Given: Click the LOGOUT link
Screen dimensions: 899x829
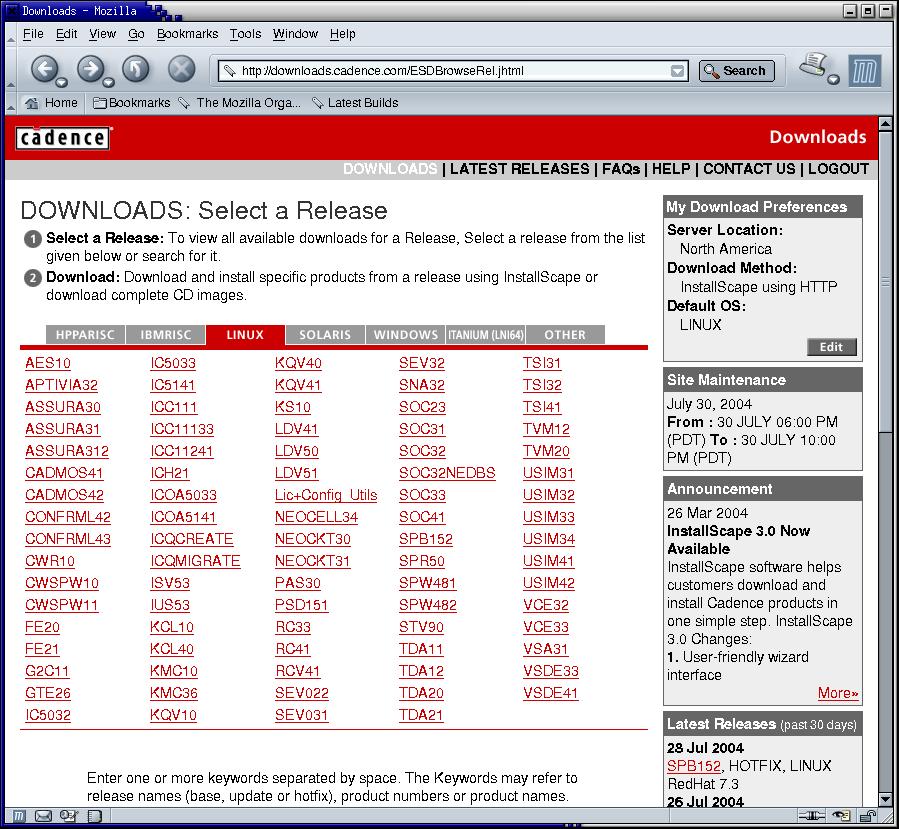Looking at the screenshot, I should coord(838,169).
